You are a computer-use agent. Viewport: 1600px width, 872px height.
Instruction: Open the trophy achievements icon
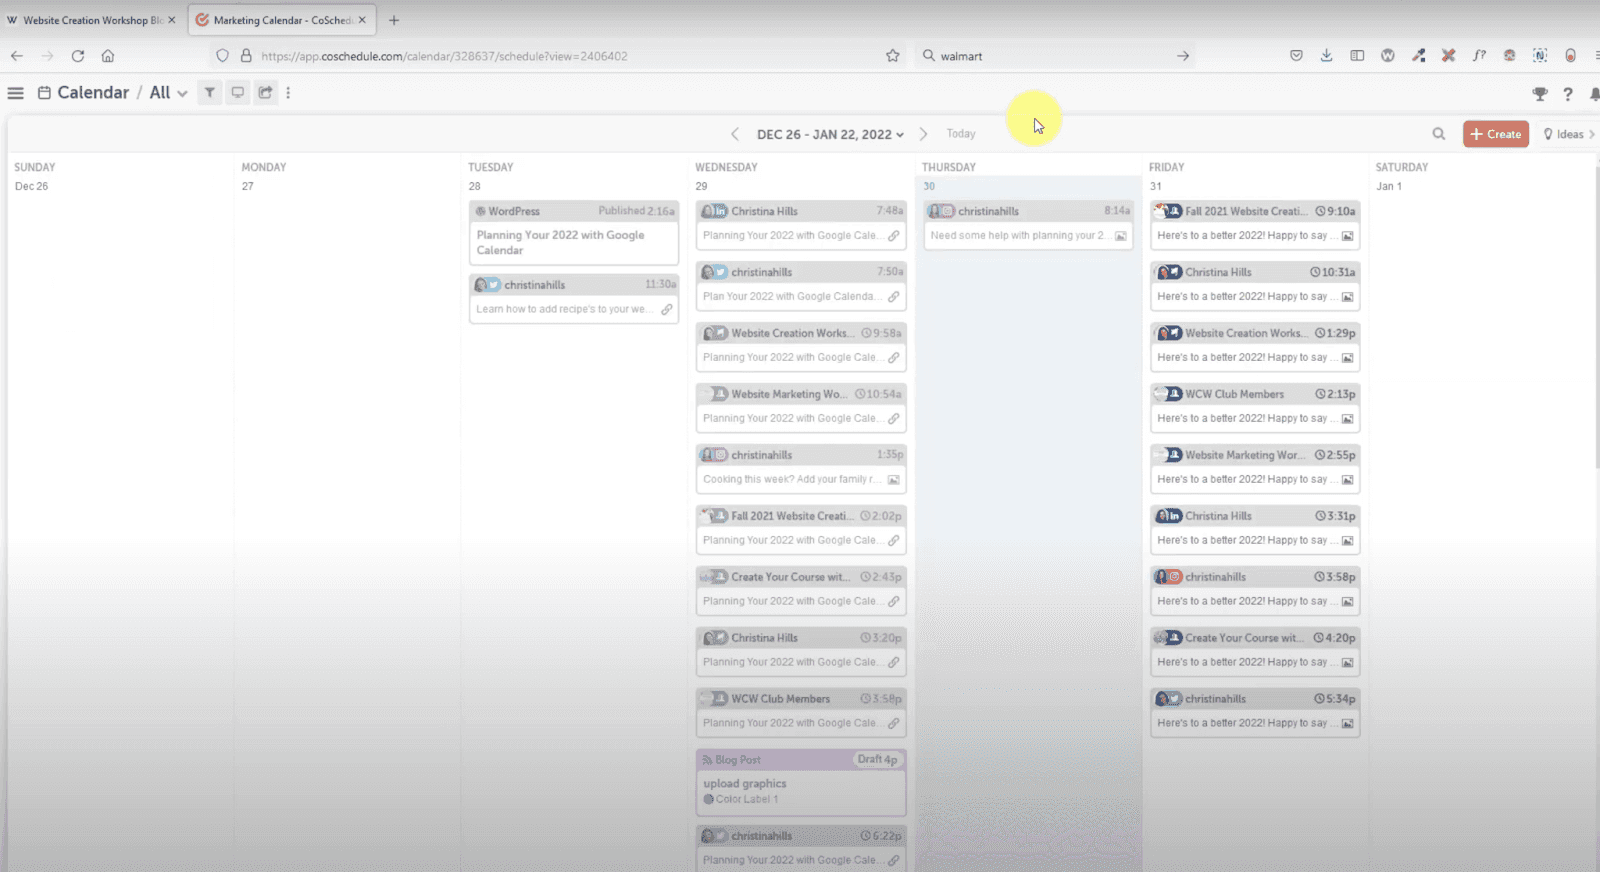[1540, 94]
